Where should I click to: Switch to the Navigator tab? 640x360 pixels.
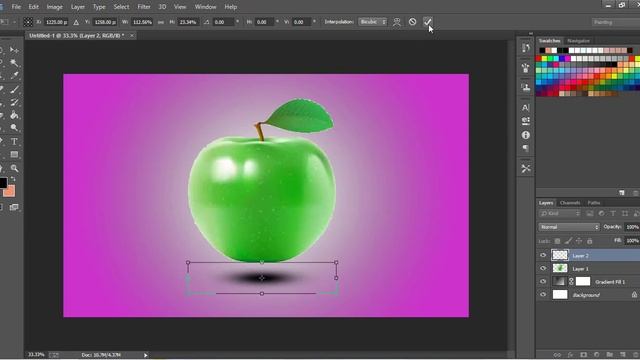click(578, 41)
